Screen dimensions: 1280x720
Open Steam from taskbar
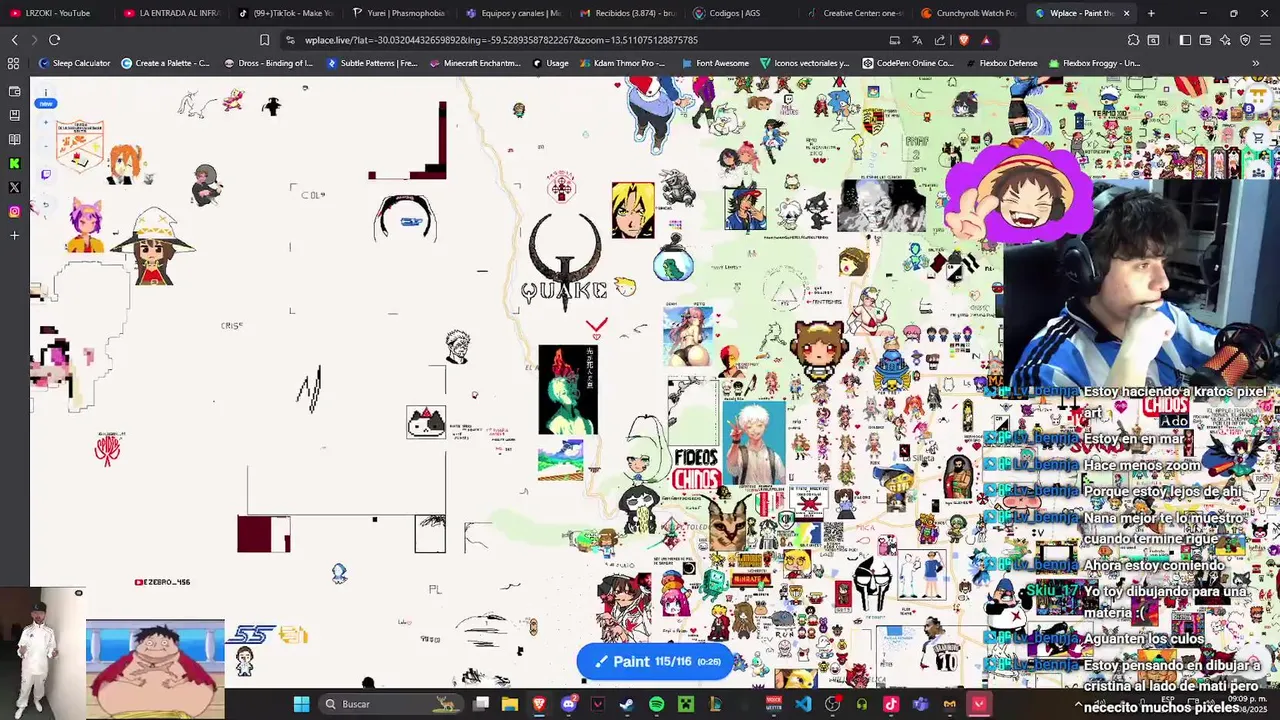coord(627,704)
